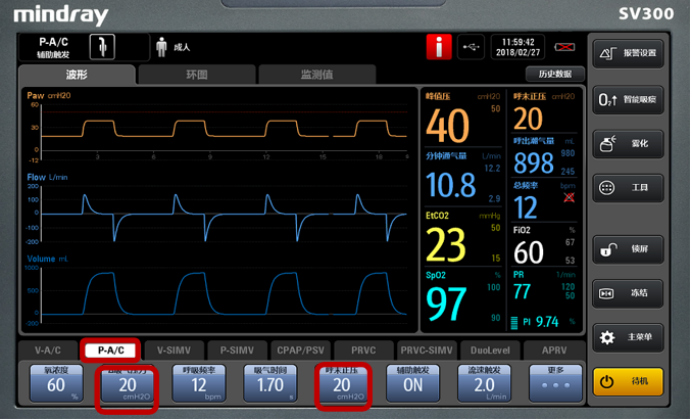Tap 总频率 value 12
The height and width of the screenshot is (420, 692).
point(525,207)
